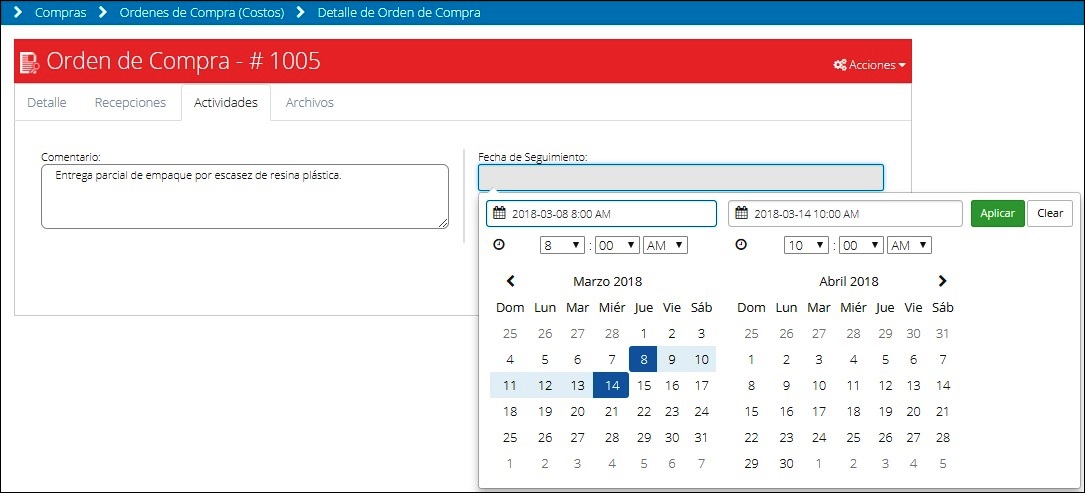Click the Fecha de Seguimiento field
This screenshot has width=1085, height=493.
click(x=680, y=177)
